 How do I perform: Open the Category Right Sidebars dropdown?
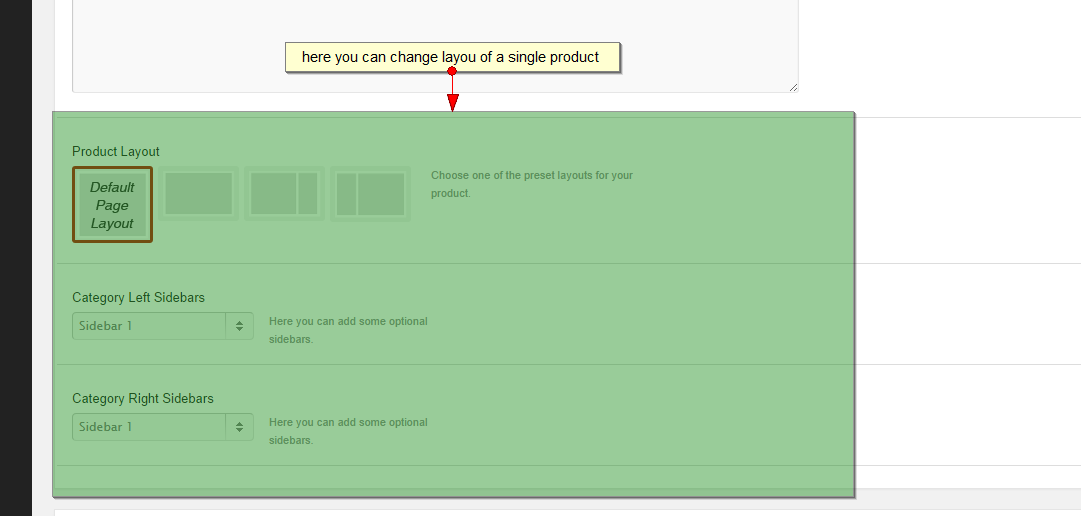(150, 427)
